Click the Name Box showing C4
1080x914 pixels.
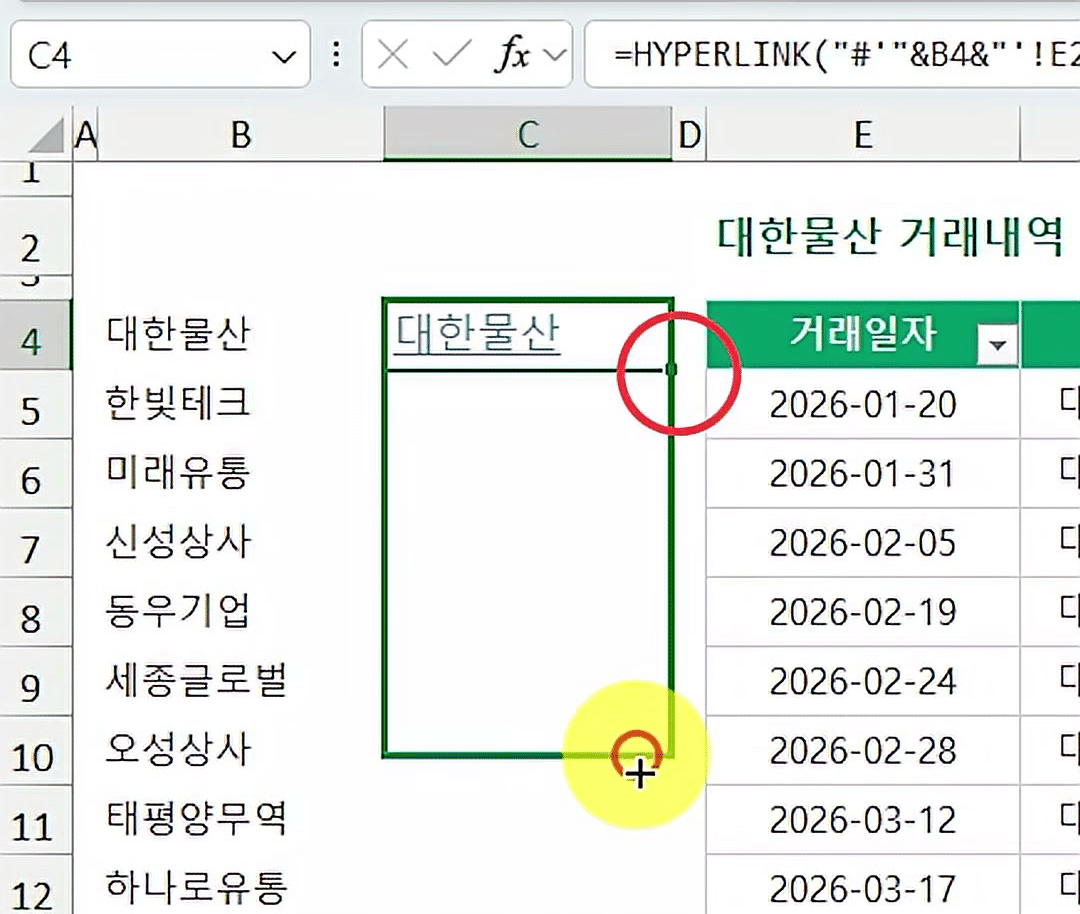[160, 54]
